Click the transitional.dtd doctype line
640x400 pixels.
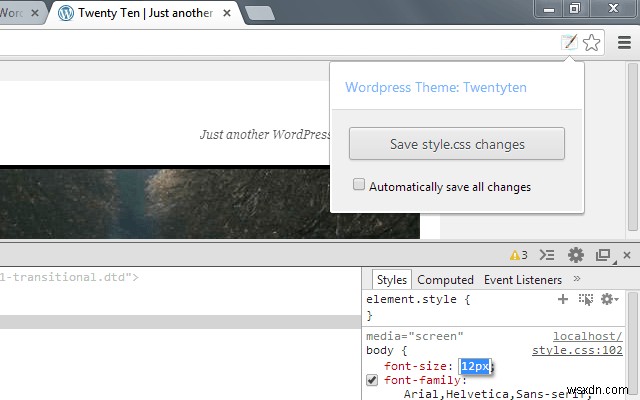(69, 277)
